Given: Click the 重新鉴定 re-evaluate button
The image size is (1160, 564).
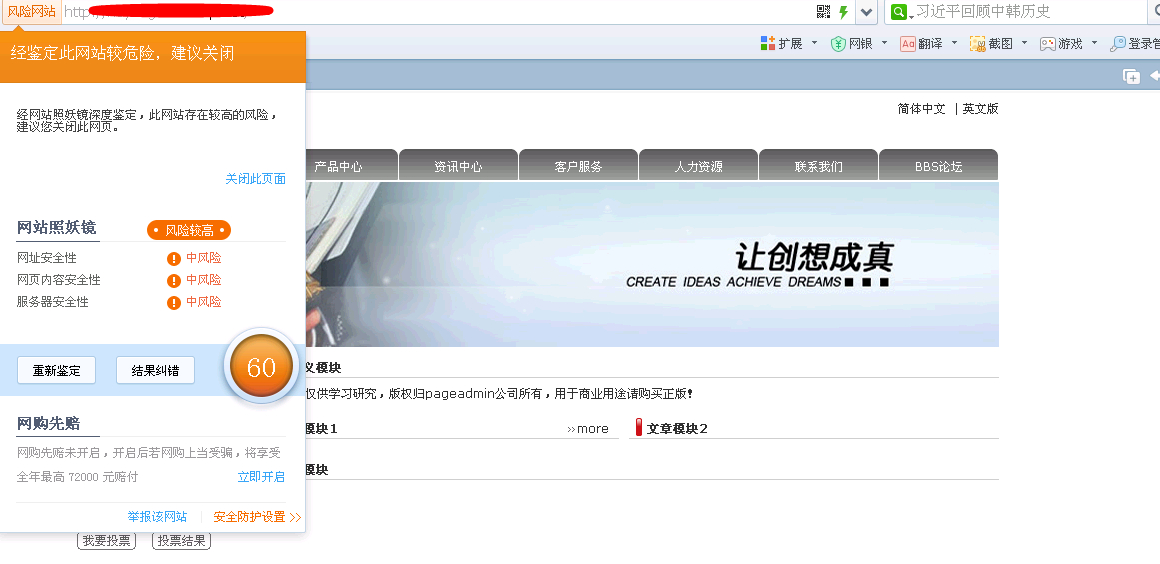Looking at the screenshot, I should click(x=56, y=371).
